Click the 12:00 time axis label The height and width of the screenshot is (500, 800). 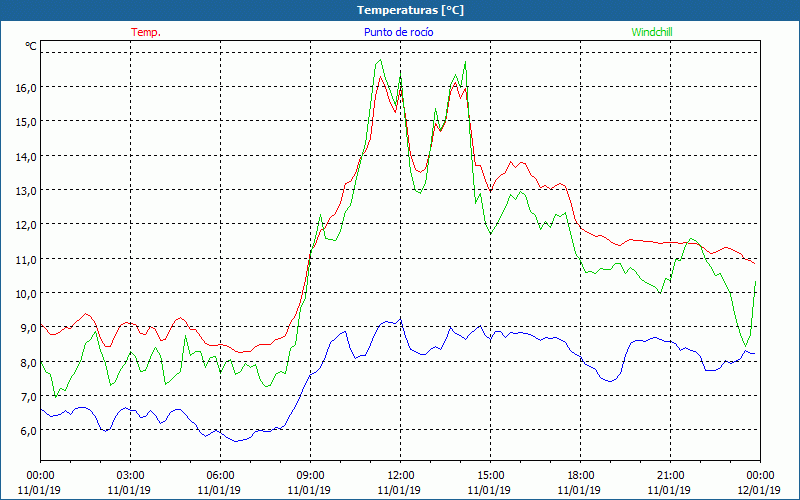pyautogui.click(x=400, y=476)
